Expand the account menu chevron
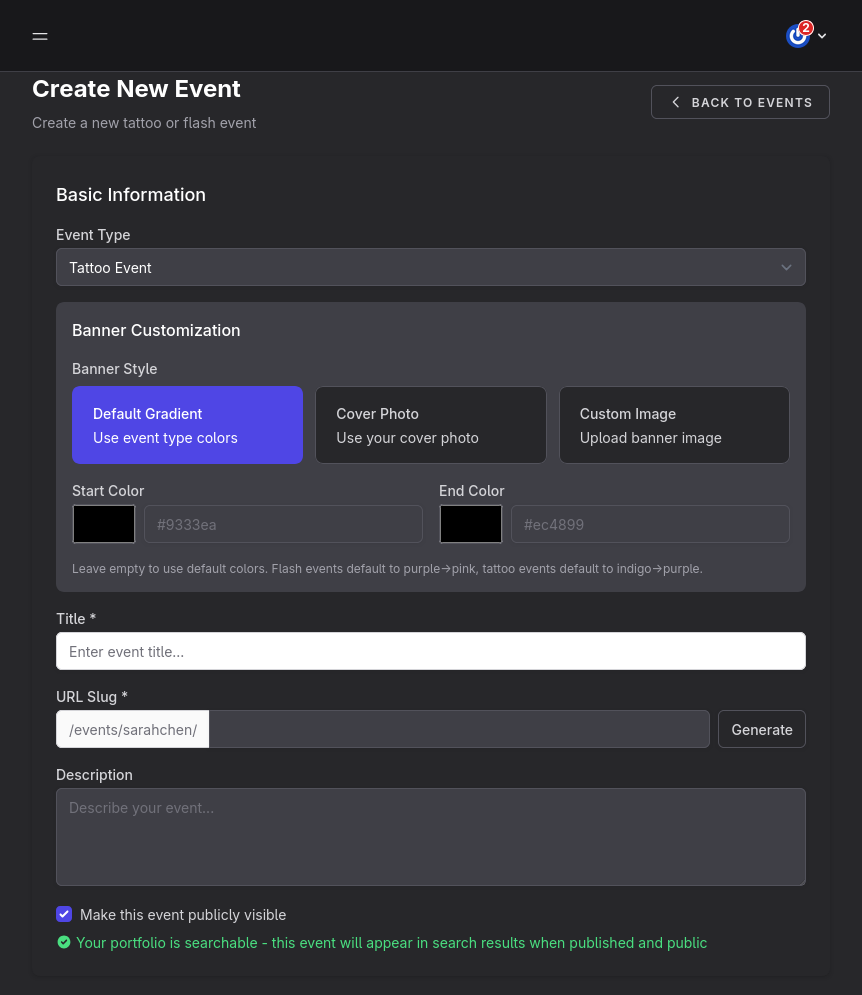This screenshot has height=995, width=862. pos(822,36)
